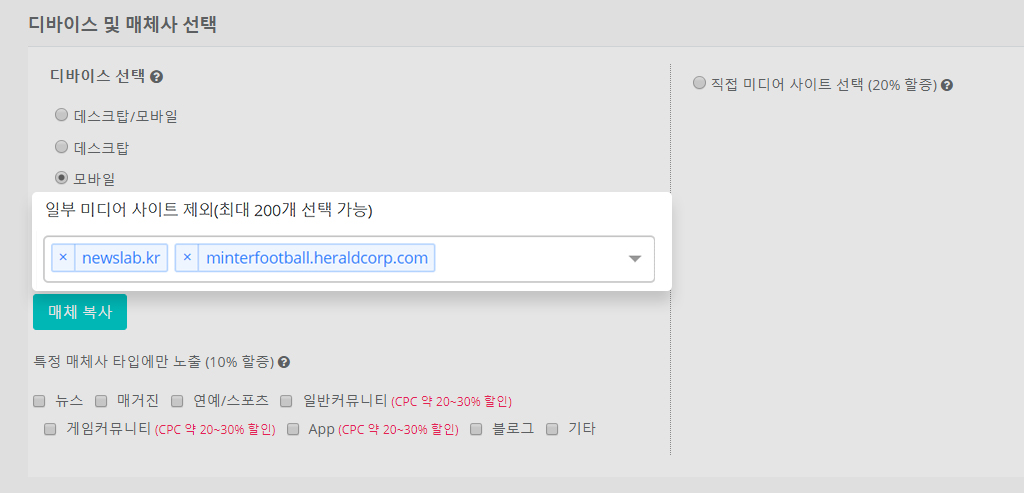Select the 기타 checkbox
The width and height of the screenshot is (1024, 493).
pos(552,429)
